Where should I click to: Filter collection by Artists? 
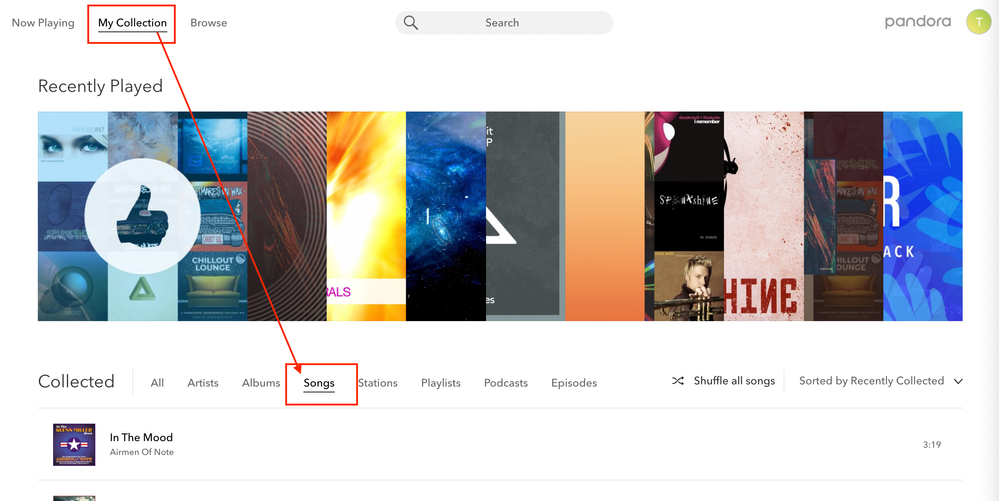[203, 383]
